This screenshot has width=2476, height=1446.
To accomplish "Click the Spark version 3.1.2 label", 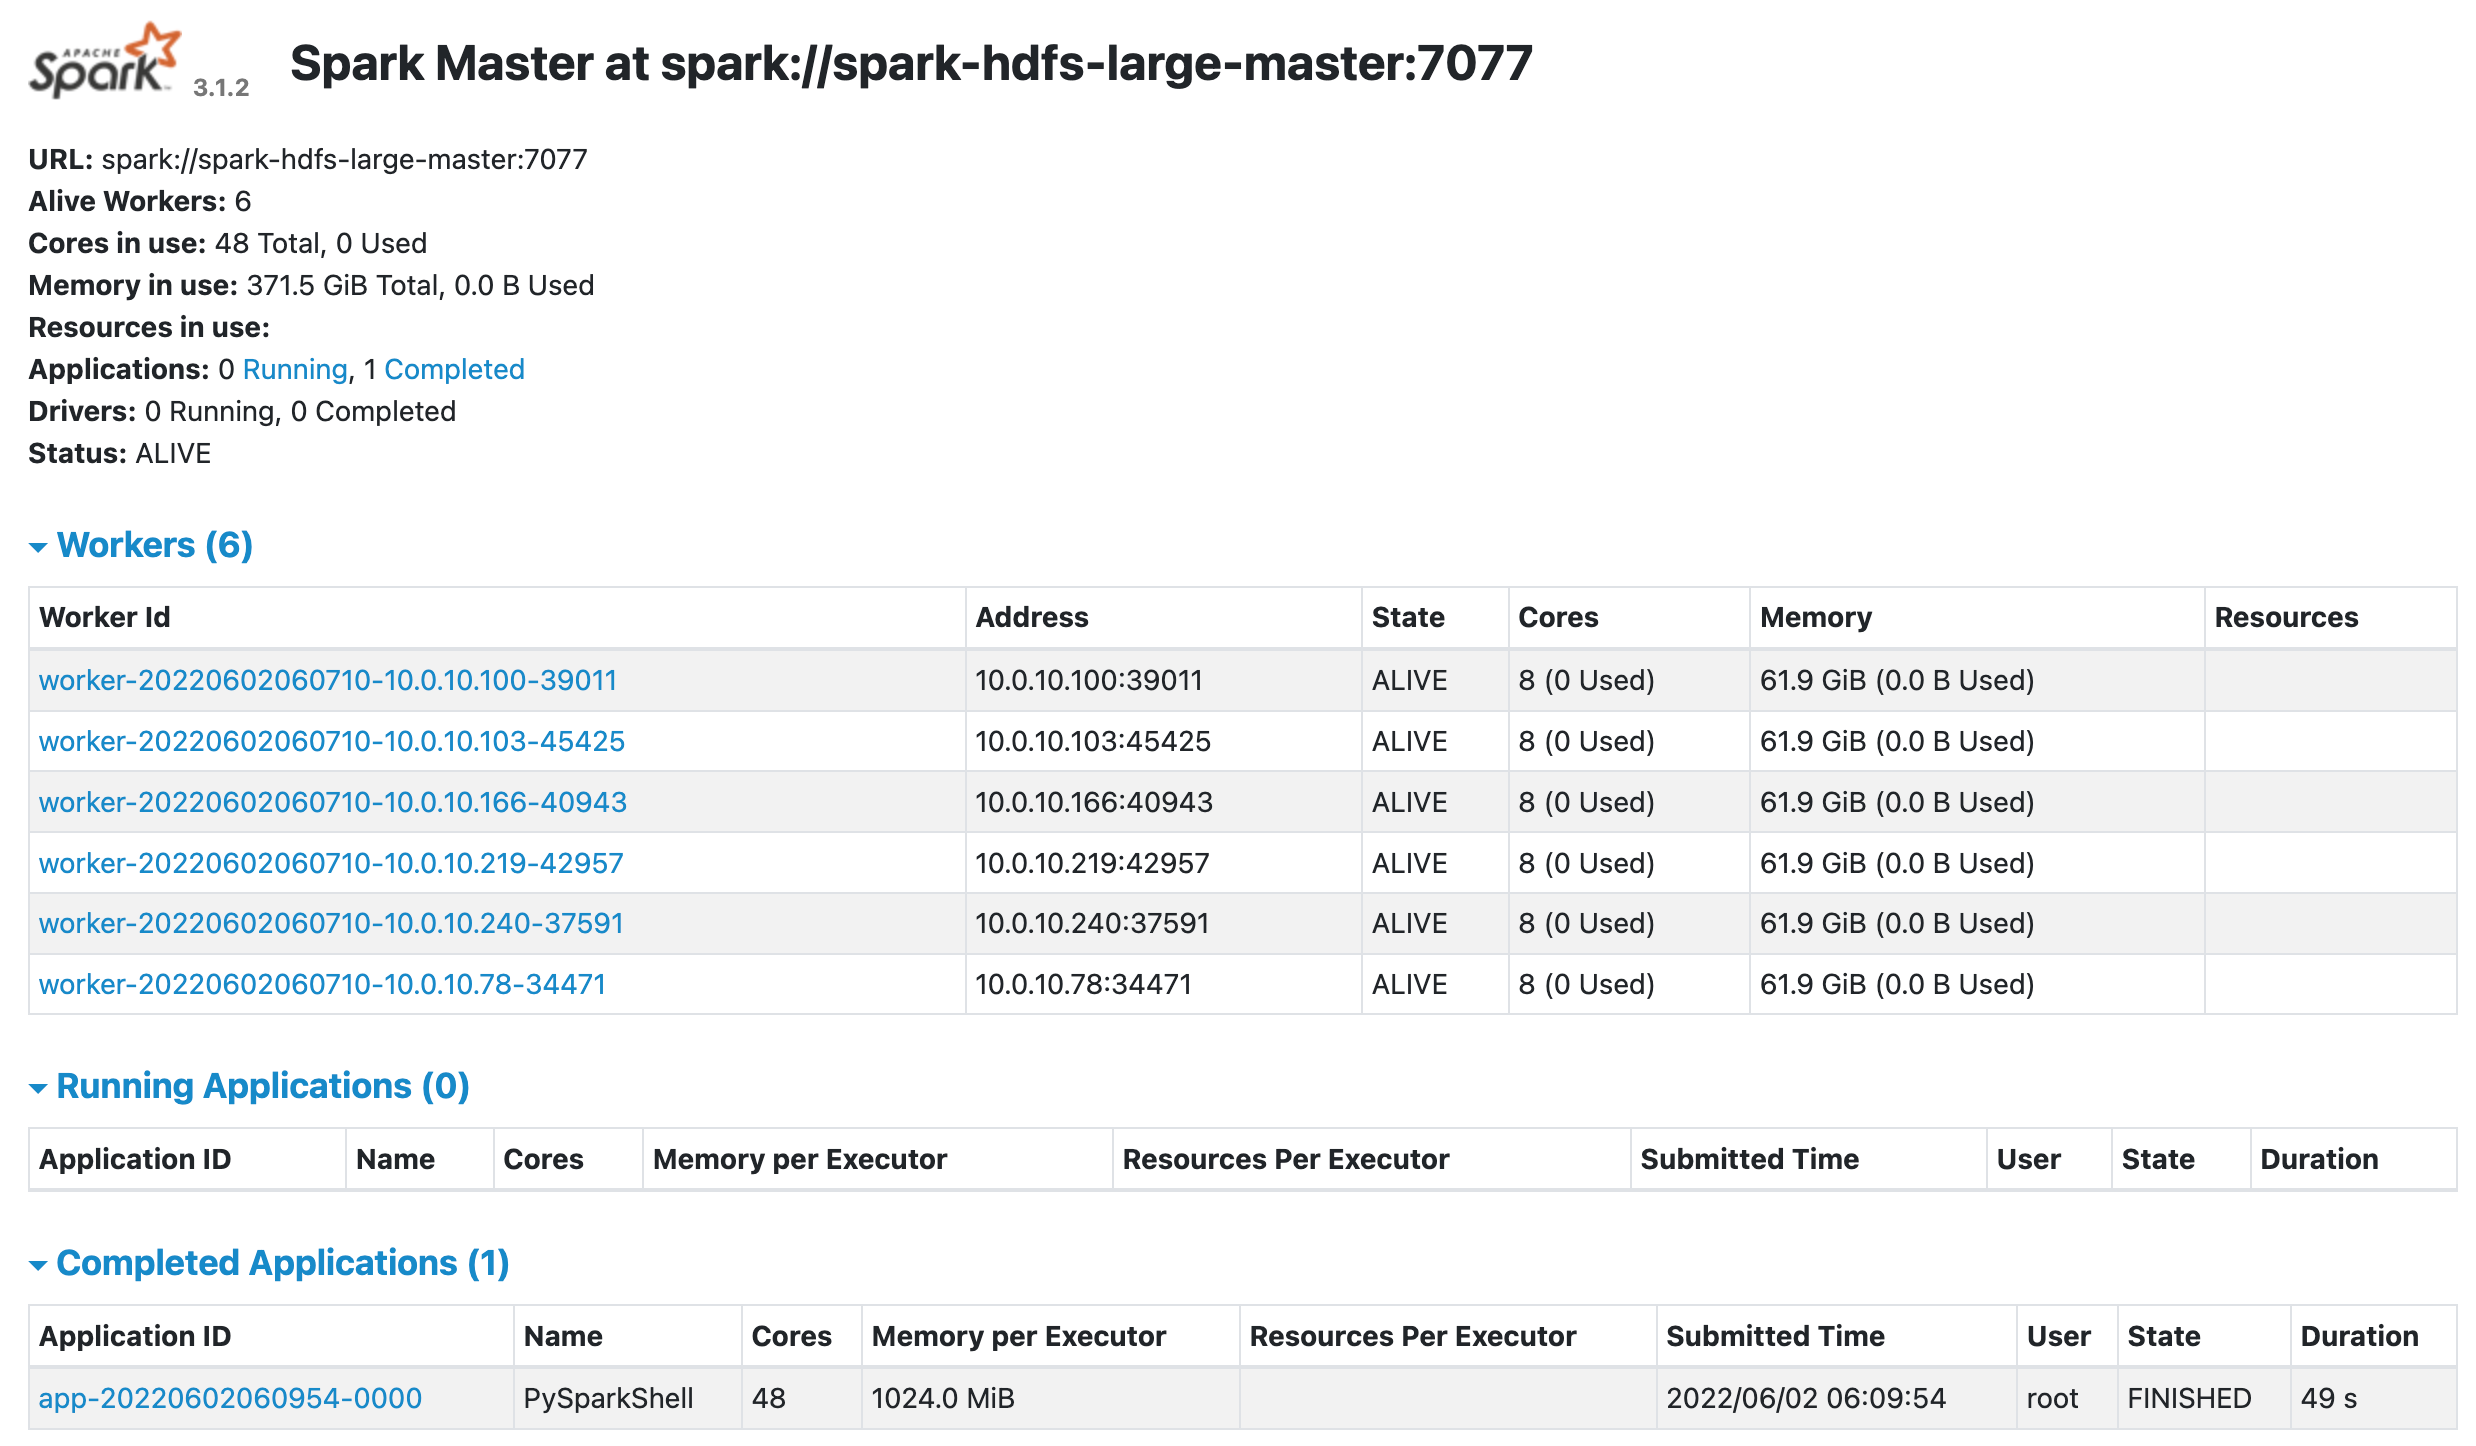I will [x=221, y=87].
